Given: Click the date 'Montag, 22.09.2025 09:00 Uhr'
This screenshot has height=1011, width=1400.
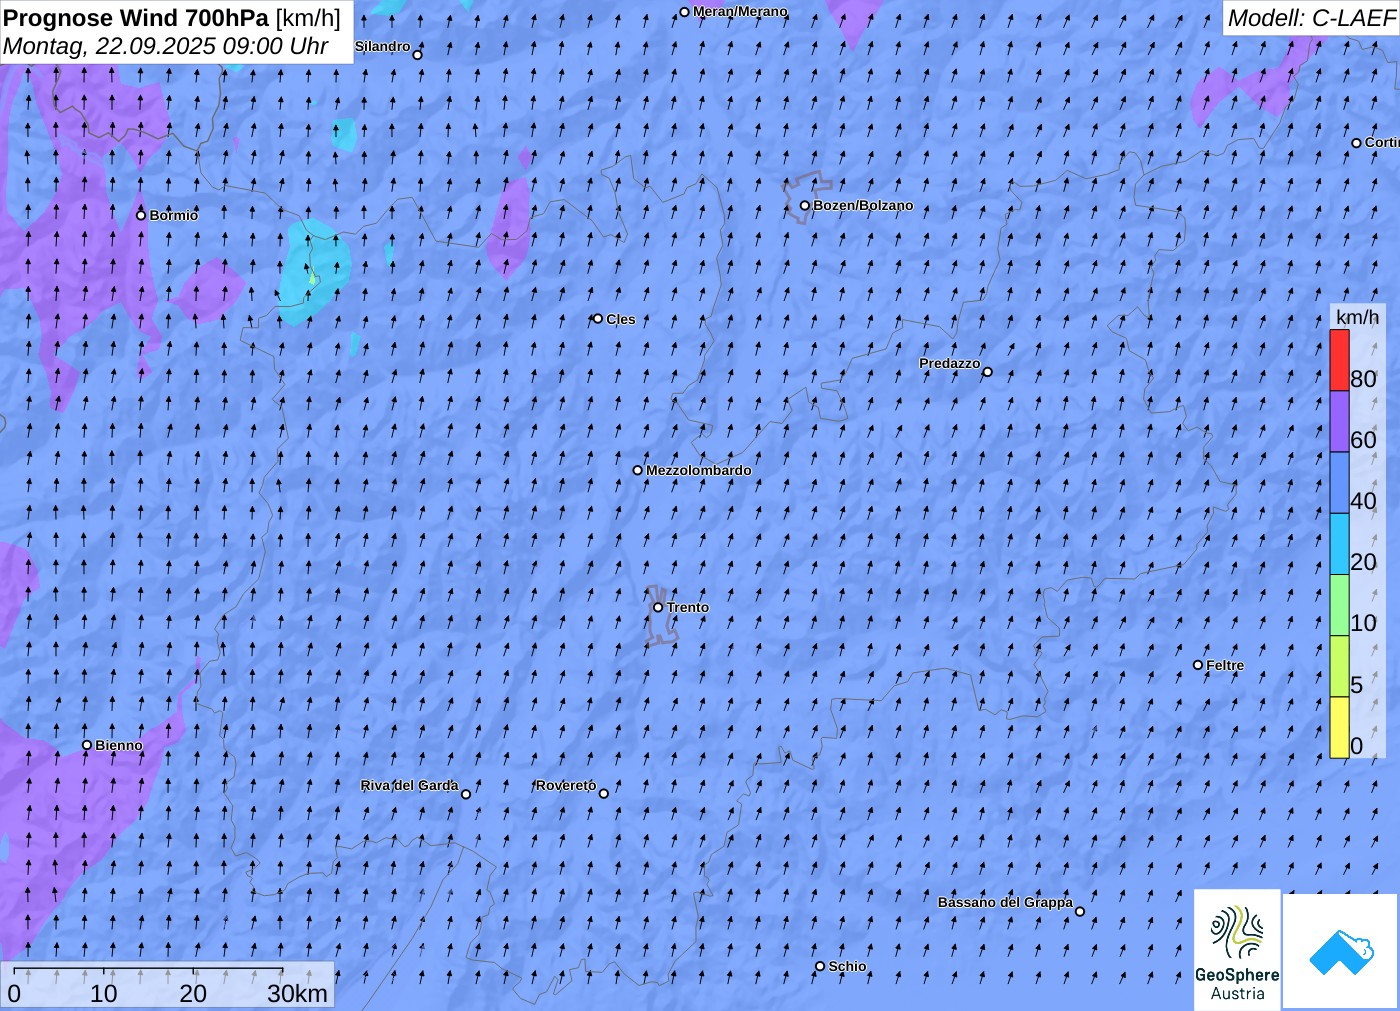Looking at the screenshot, I should (x=165, y=46).
